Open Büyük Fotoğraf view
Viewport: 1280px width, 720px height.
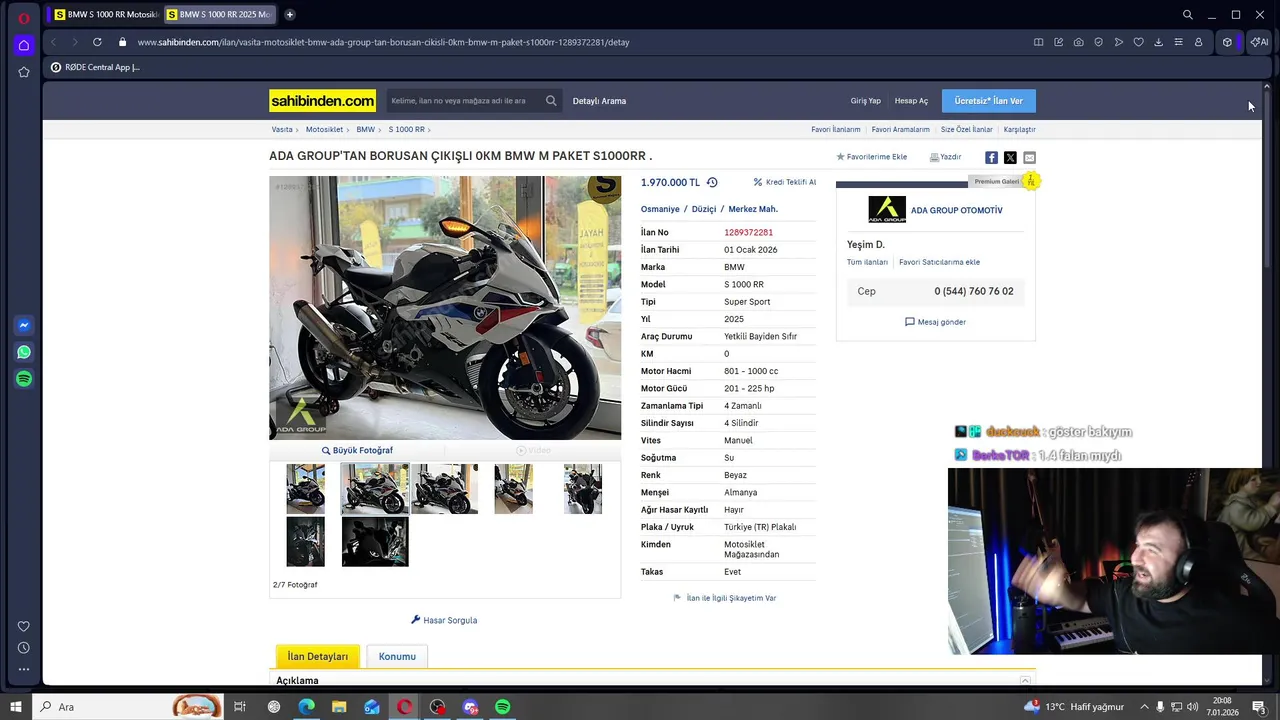(x=357, y=450)
